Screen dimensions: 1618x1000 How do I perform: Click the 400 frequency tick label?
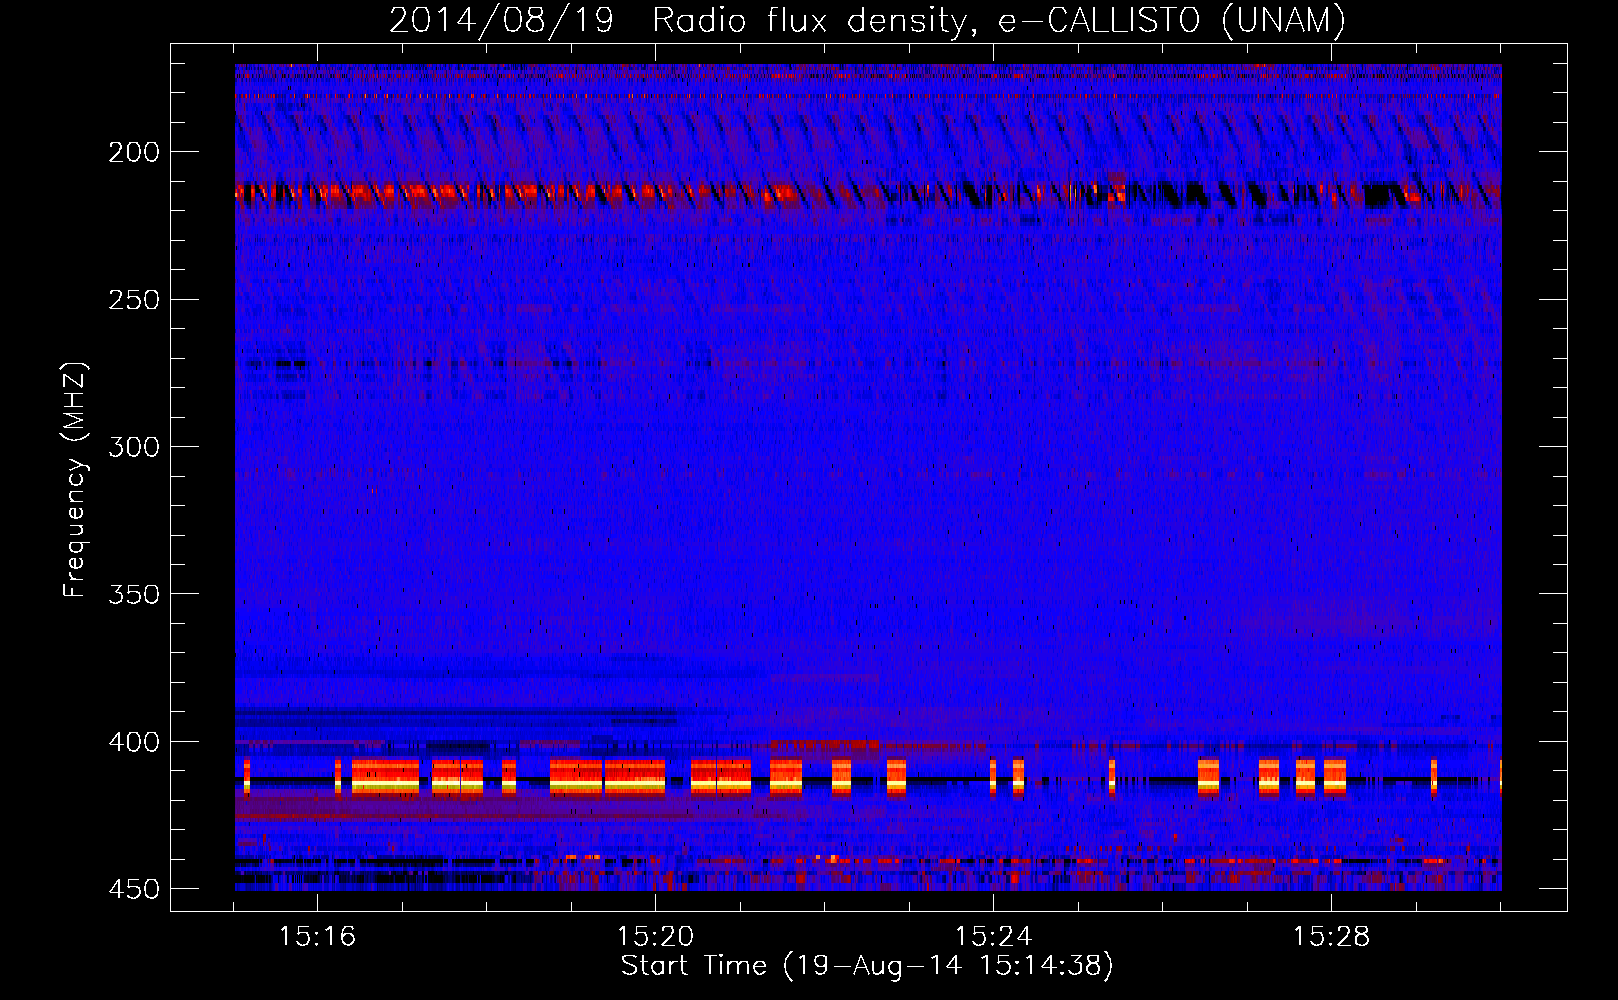click(x=134, y=742)
